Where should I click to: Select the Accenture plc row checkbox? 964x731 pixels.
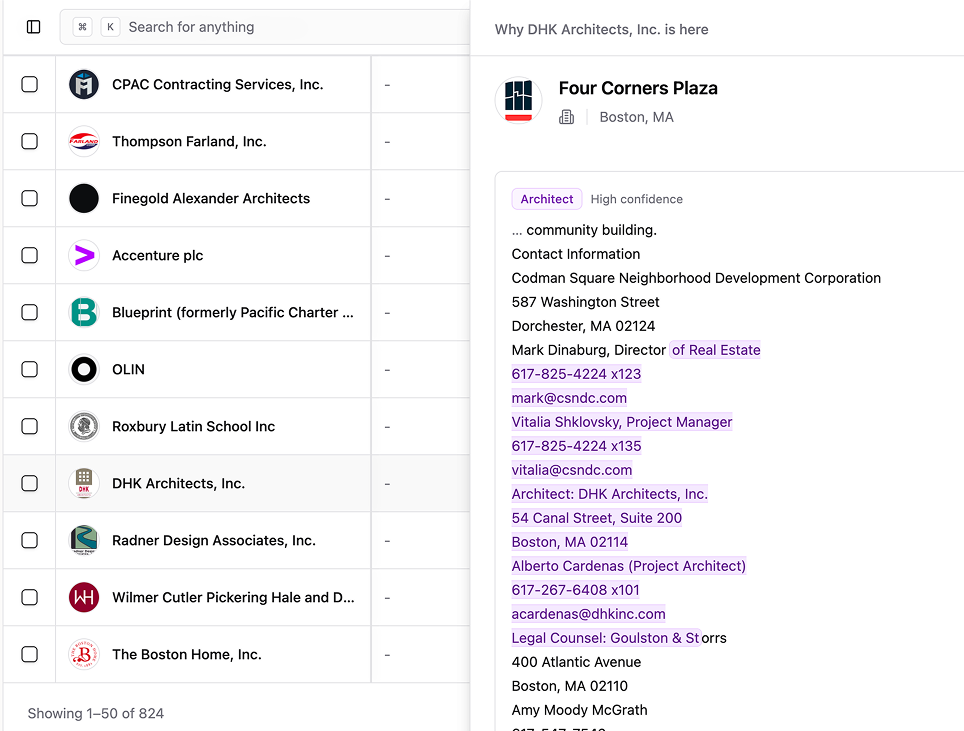pyautogui.click(x=30, y=255)
